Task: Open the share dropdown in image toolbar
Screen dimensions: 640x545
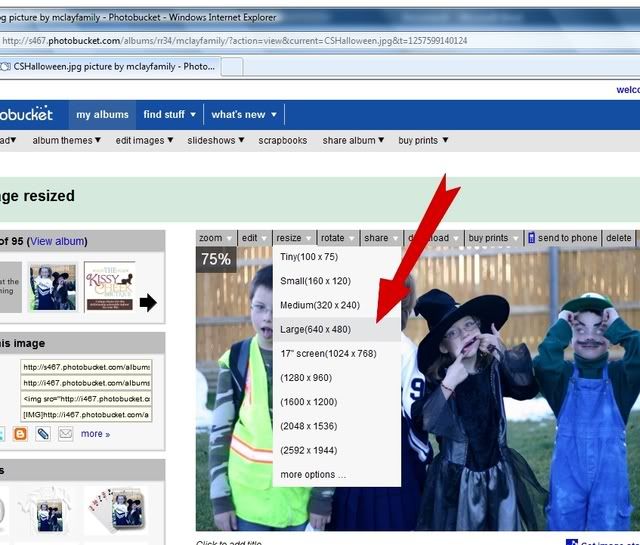Action: 381,238
